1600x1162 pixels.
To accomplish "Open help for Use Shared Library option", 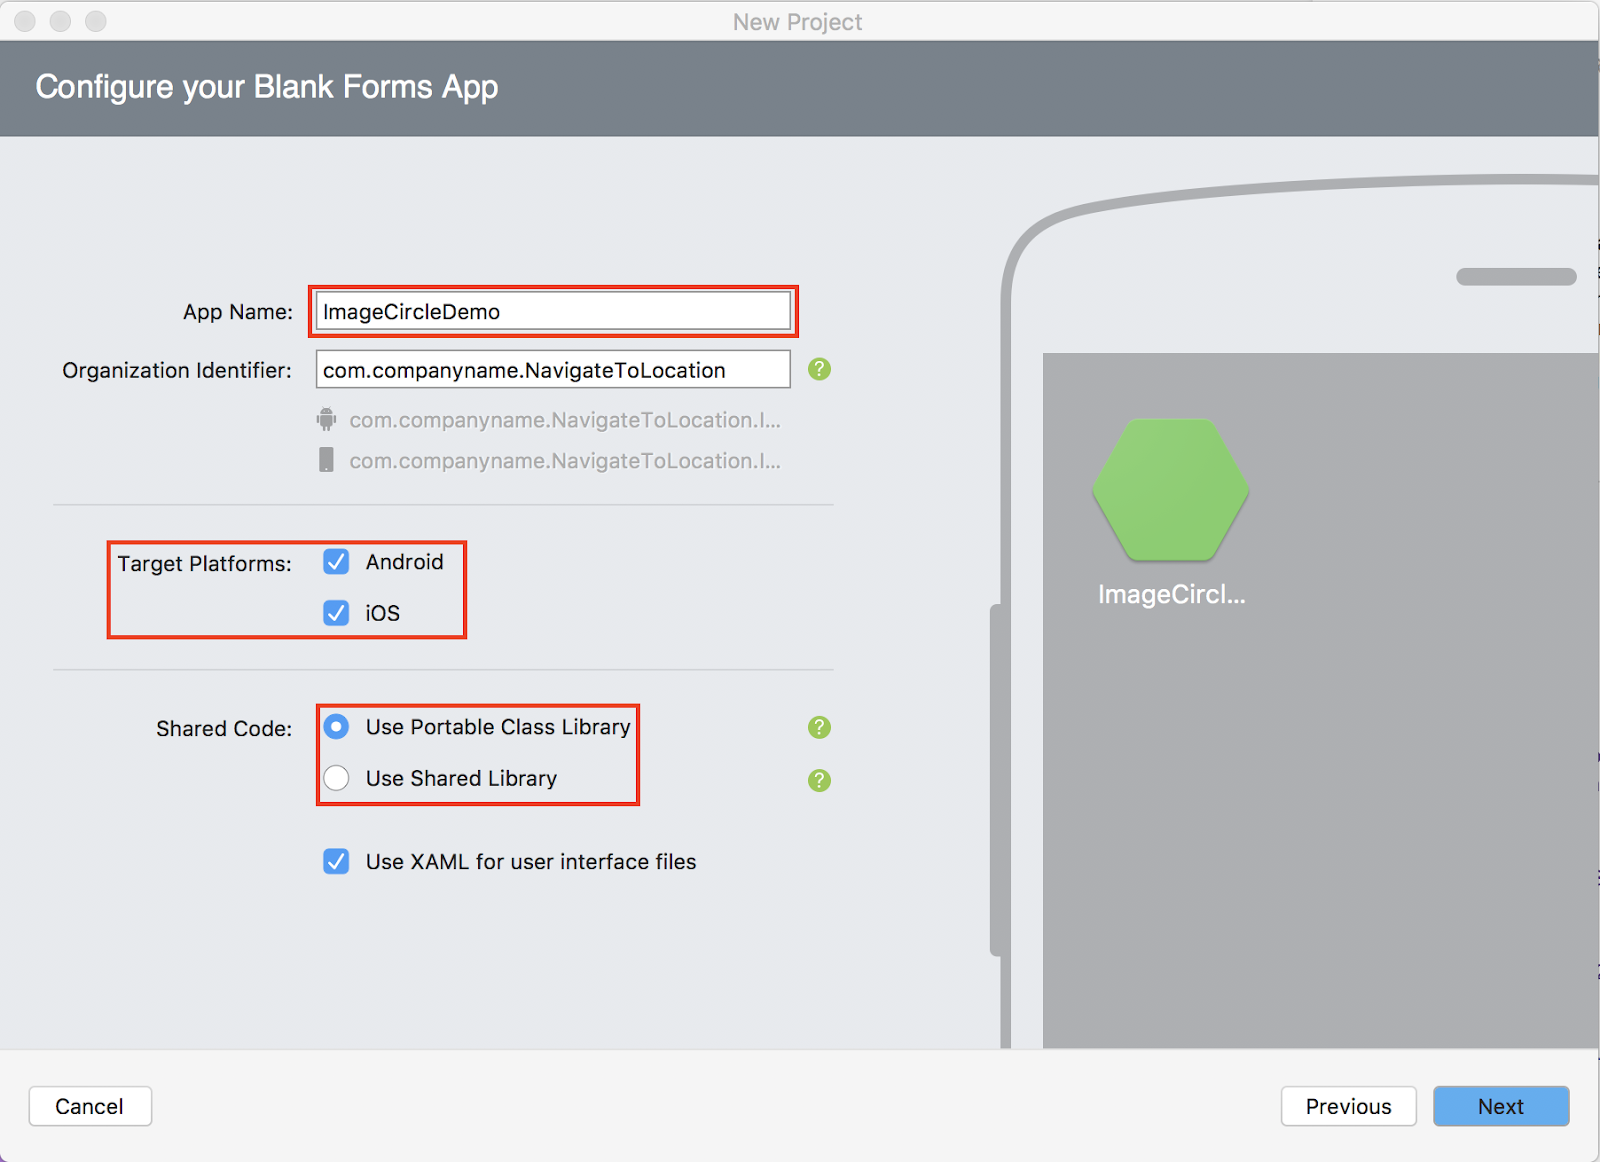I will 819,780.
